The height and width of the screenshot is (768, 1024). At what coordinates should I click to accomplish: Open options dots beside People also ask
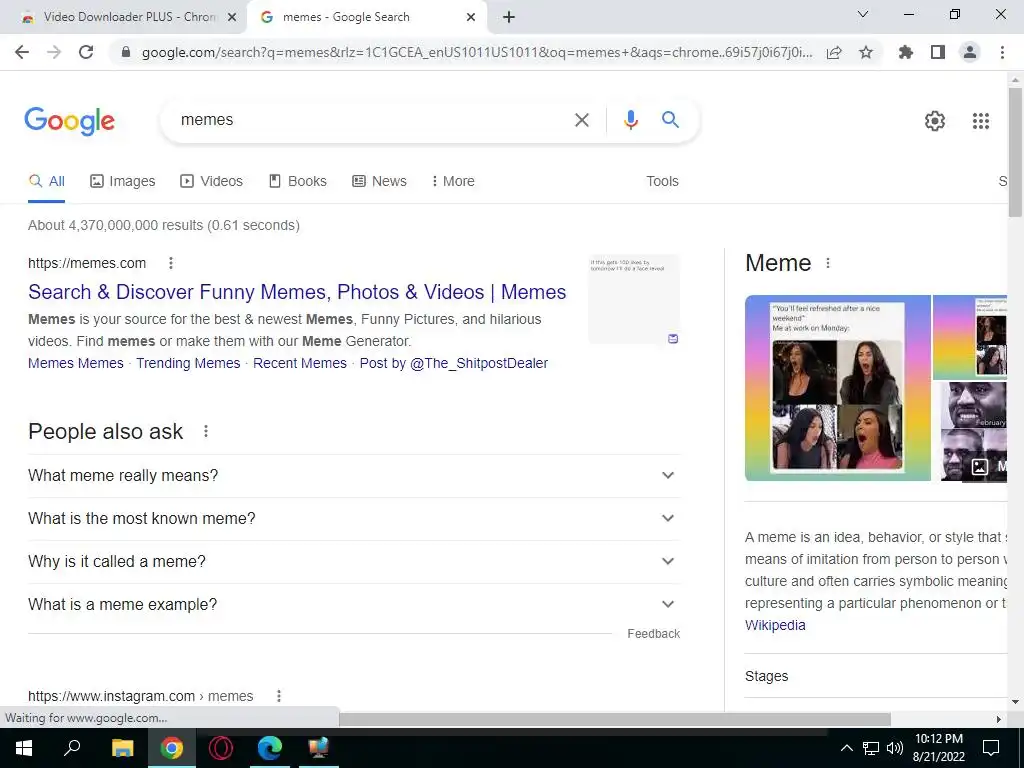click(206, 431)
